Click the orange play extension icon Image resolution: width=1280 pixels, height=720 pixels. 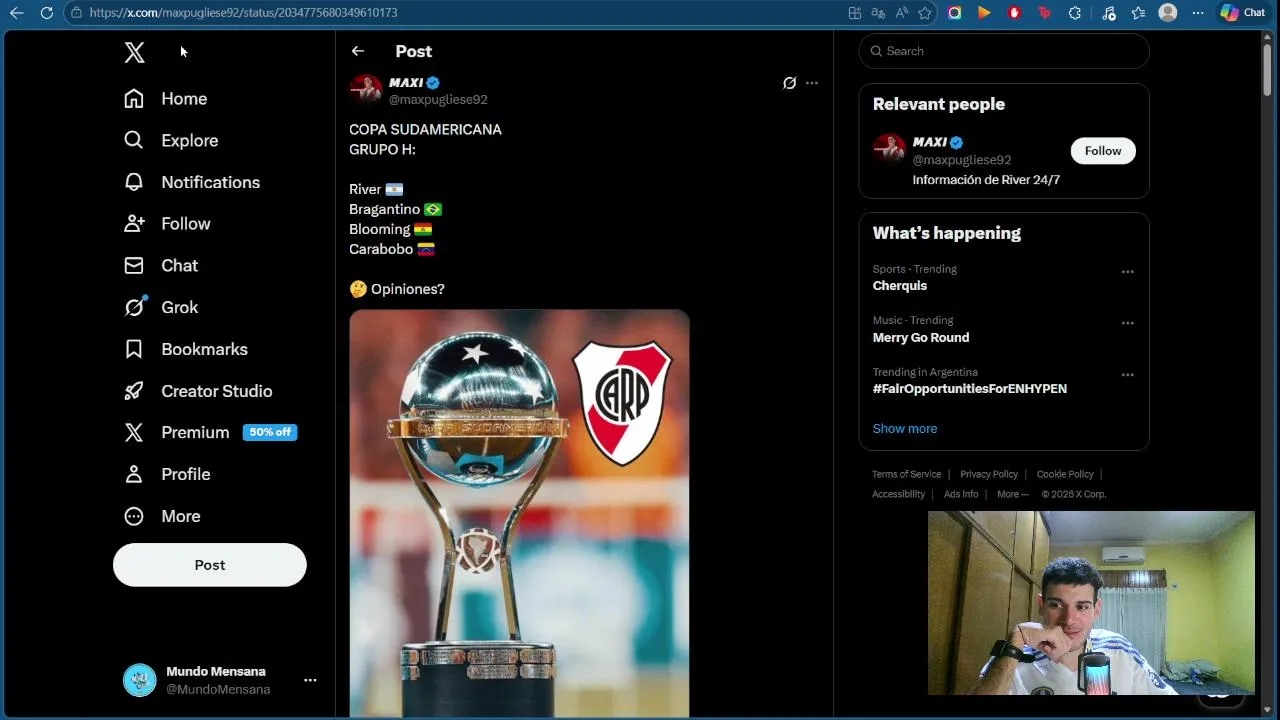[985, 13]
